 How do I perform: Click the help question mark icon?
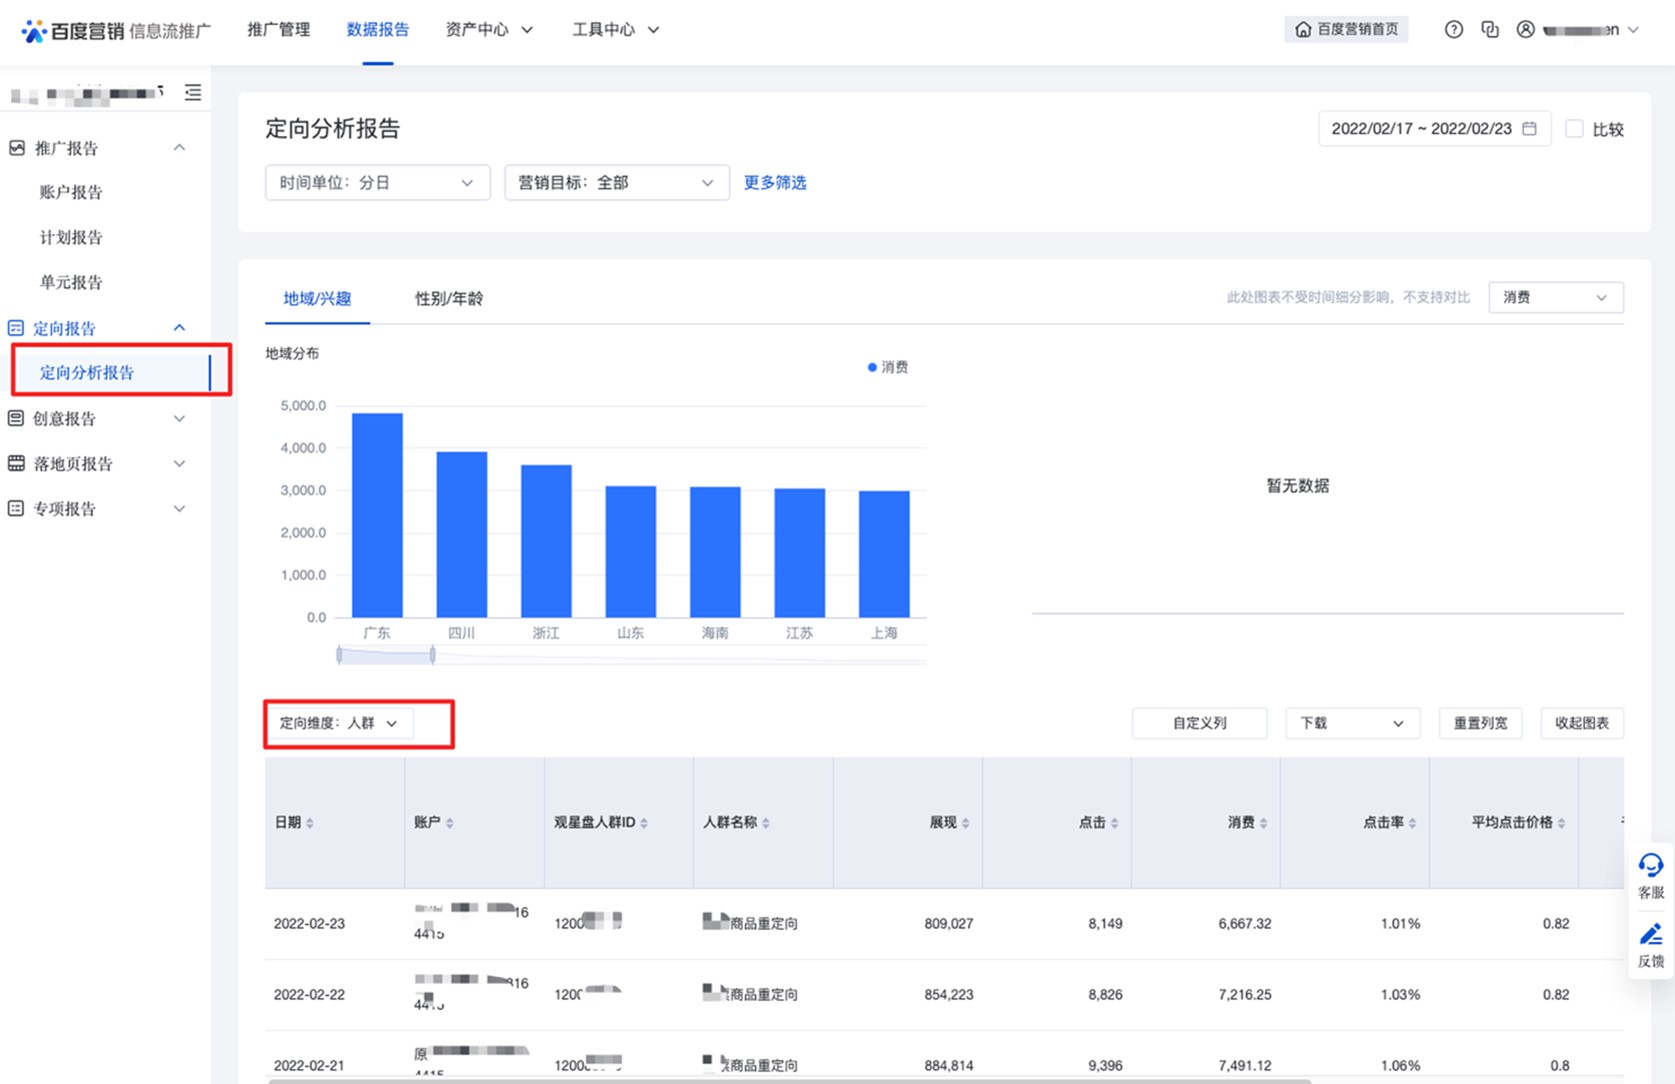pyautogui.click(x=1453, y=30)
